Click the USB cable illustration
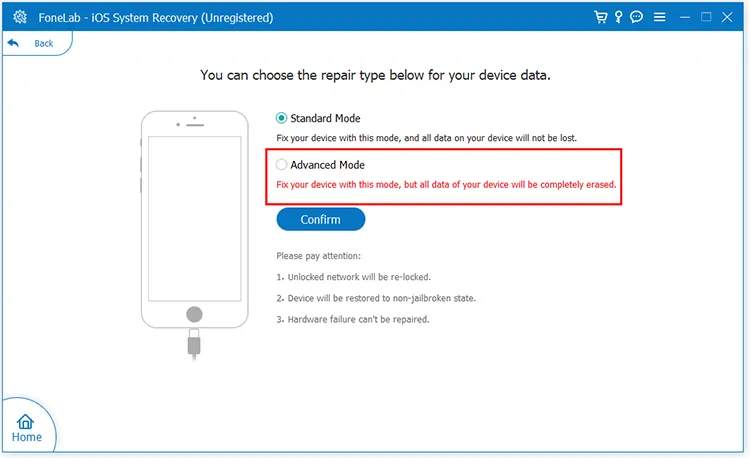The width and height of the screenshot is (750, 458). (x=195, y=345)
